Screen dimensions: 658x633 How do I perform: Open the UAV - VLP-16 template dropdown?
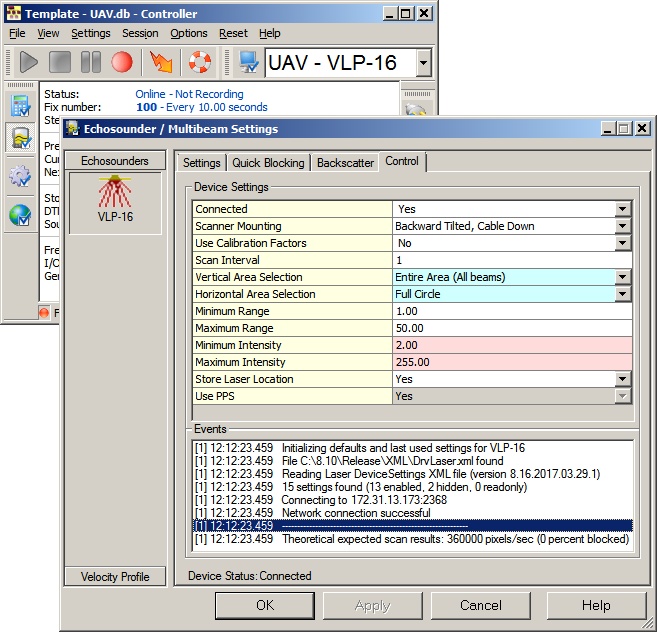tap(424, 63)
